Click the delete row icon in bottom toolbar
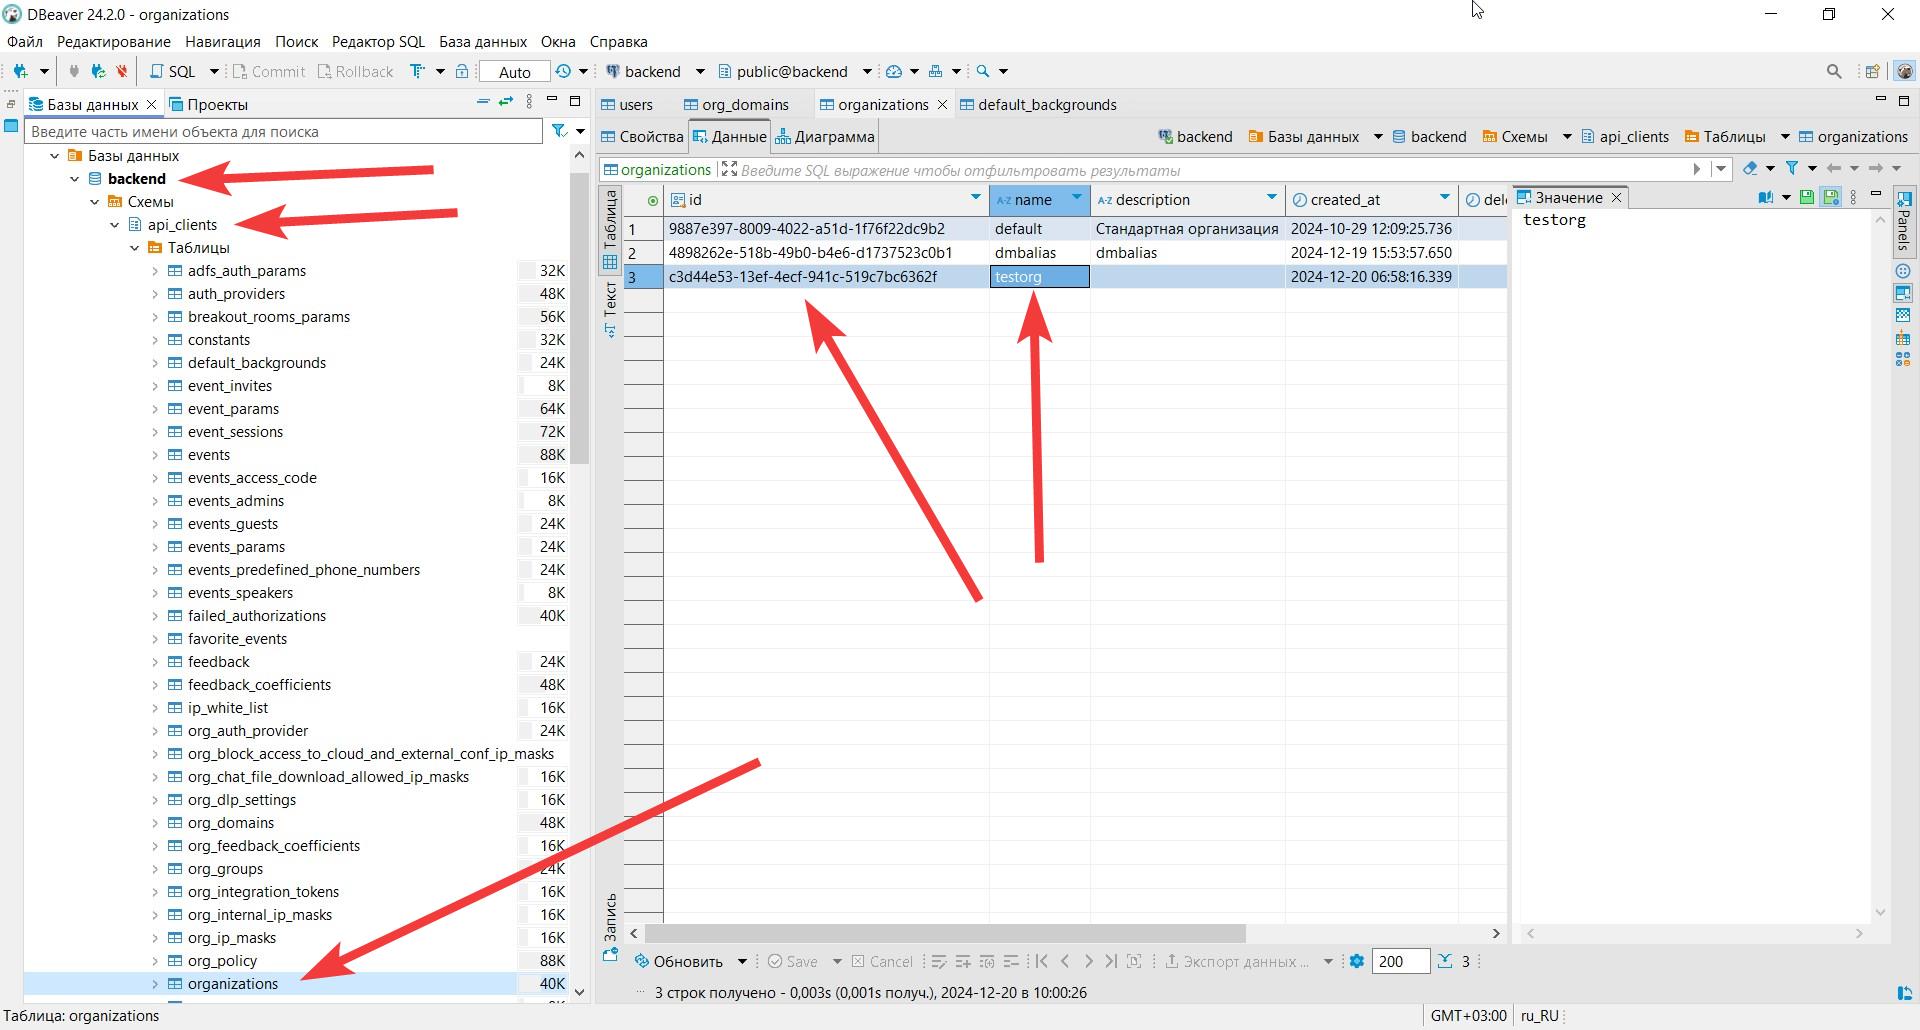The width and height of the screenshot is (1920, 1030). [x=1010, y=961]
